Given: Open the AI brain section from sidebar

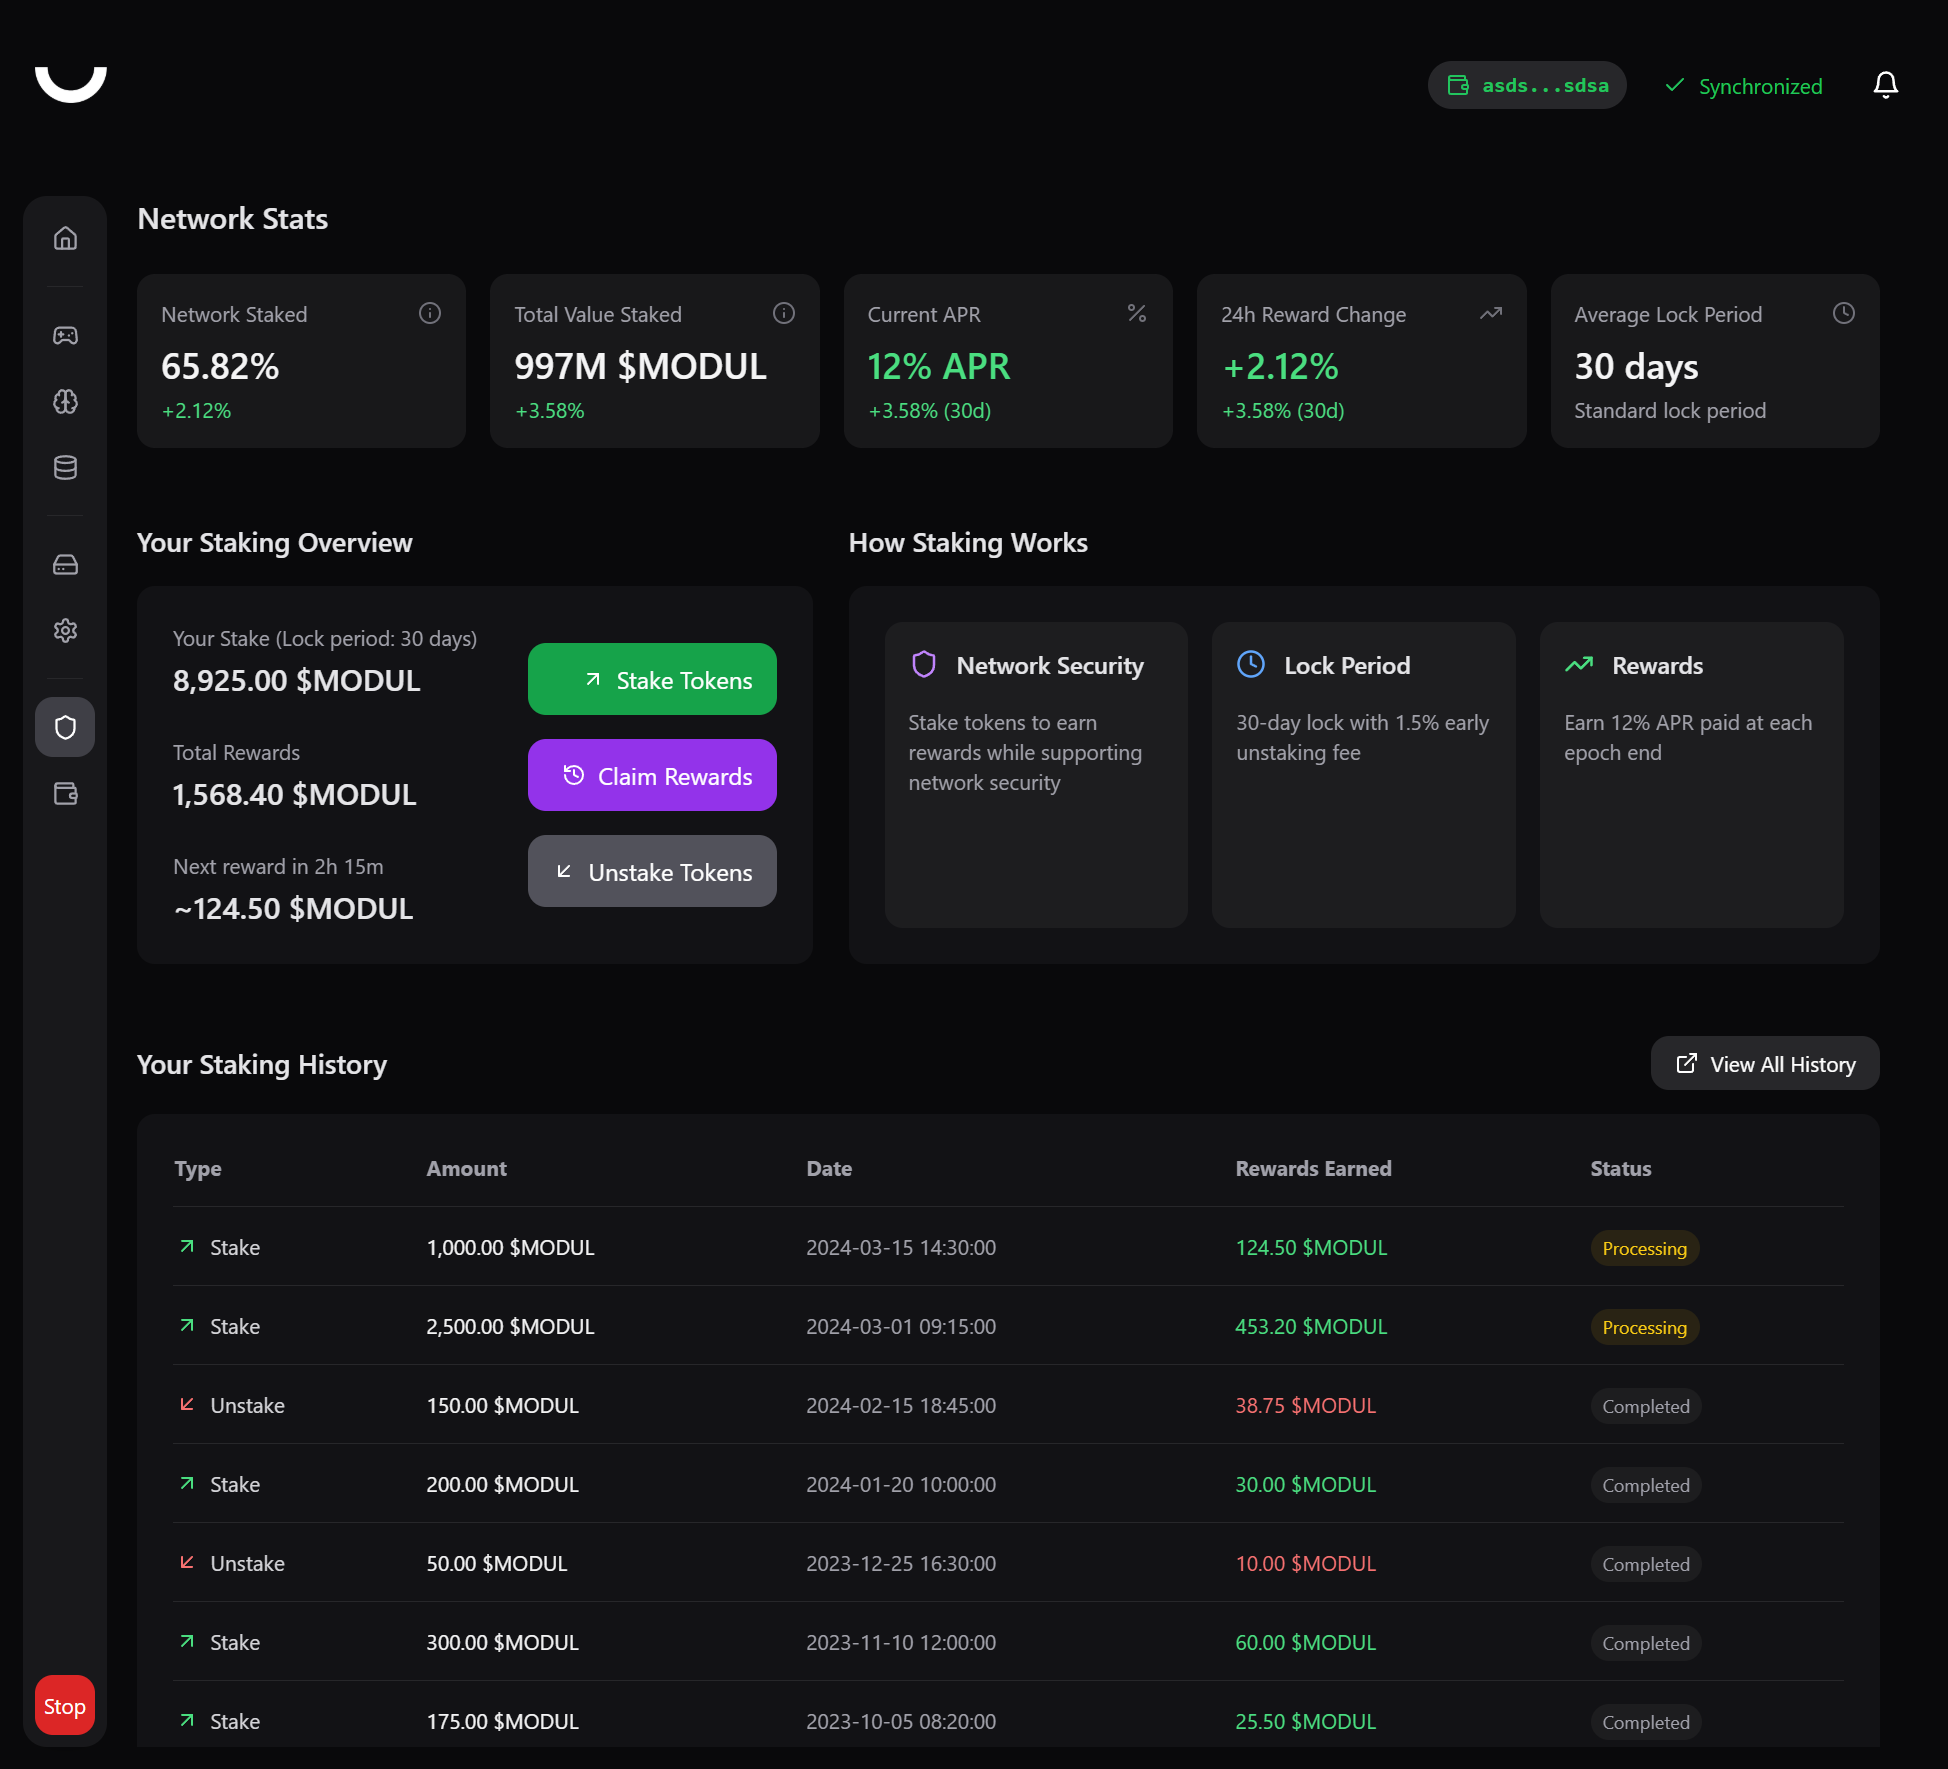Looking at the screenshot, I should click(64, 402).
